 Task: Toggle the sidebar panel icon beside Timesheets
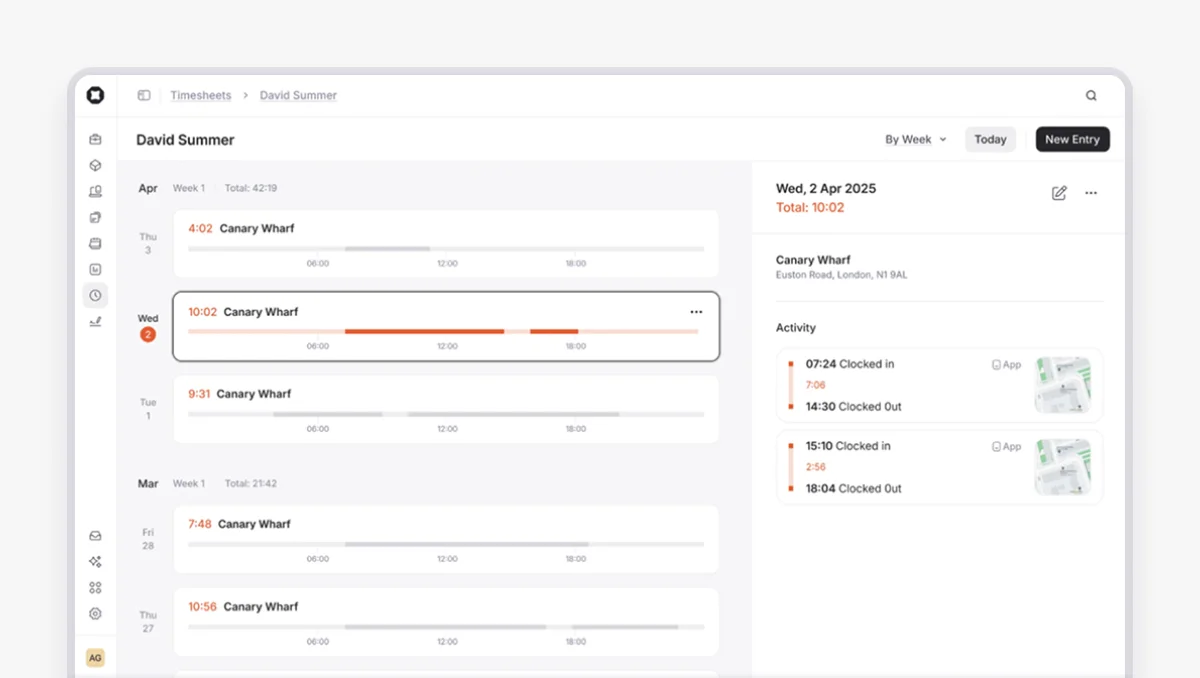(144, 96)
